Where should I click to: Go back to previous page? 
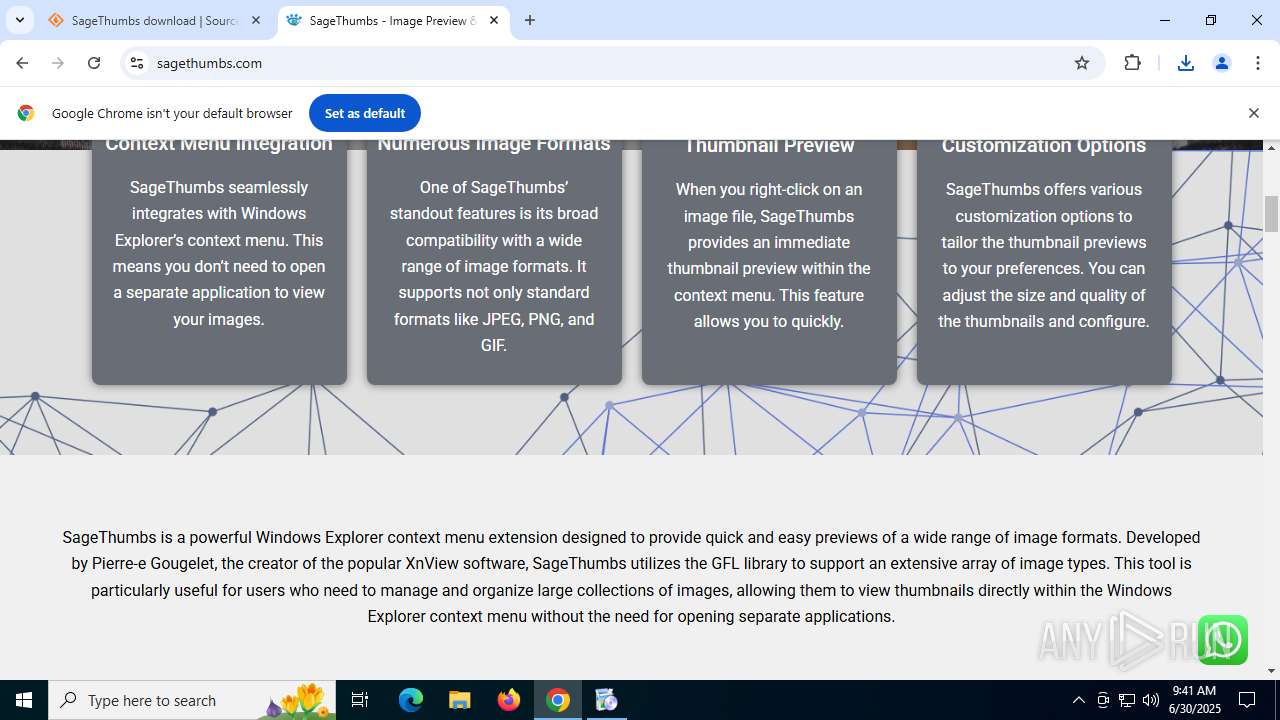tap(22, 63)
